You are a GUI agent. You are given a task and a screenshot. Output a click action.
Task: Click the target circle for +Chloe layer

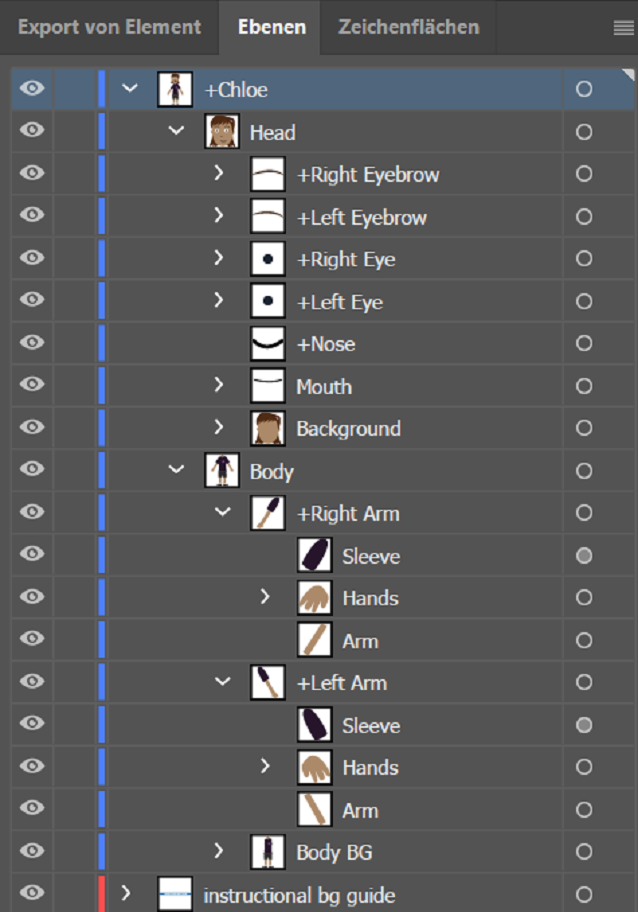point(584,89)
